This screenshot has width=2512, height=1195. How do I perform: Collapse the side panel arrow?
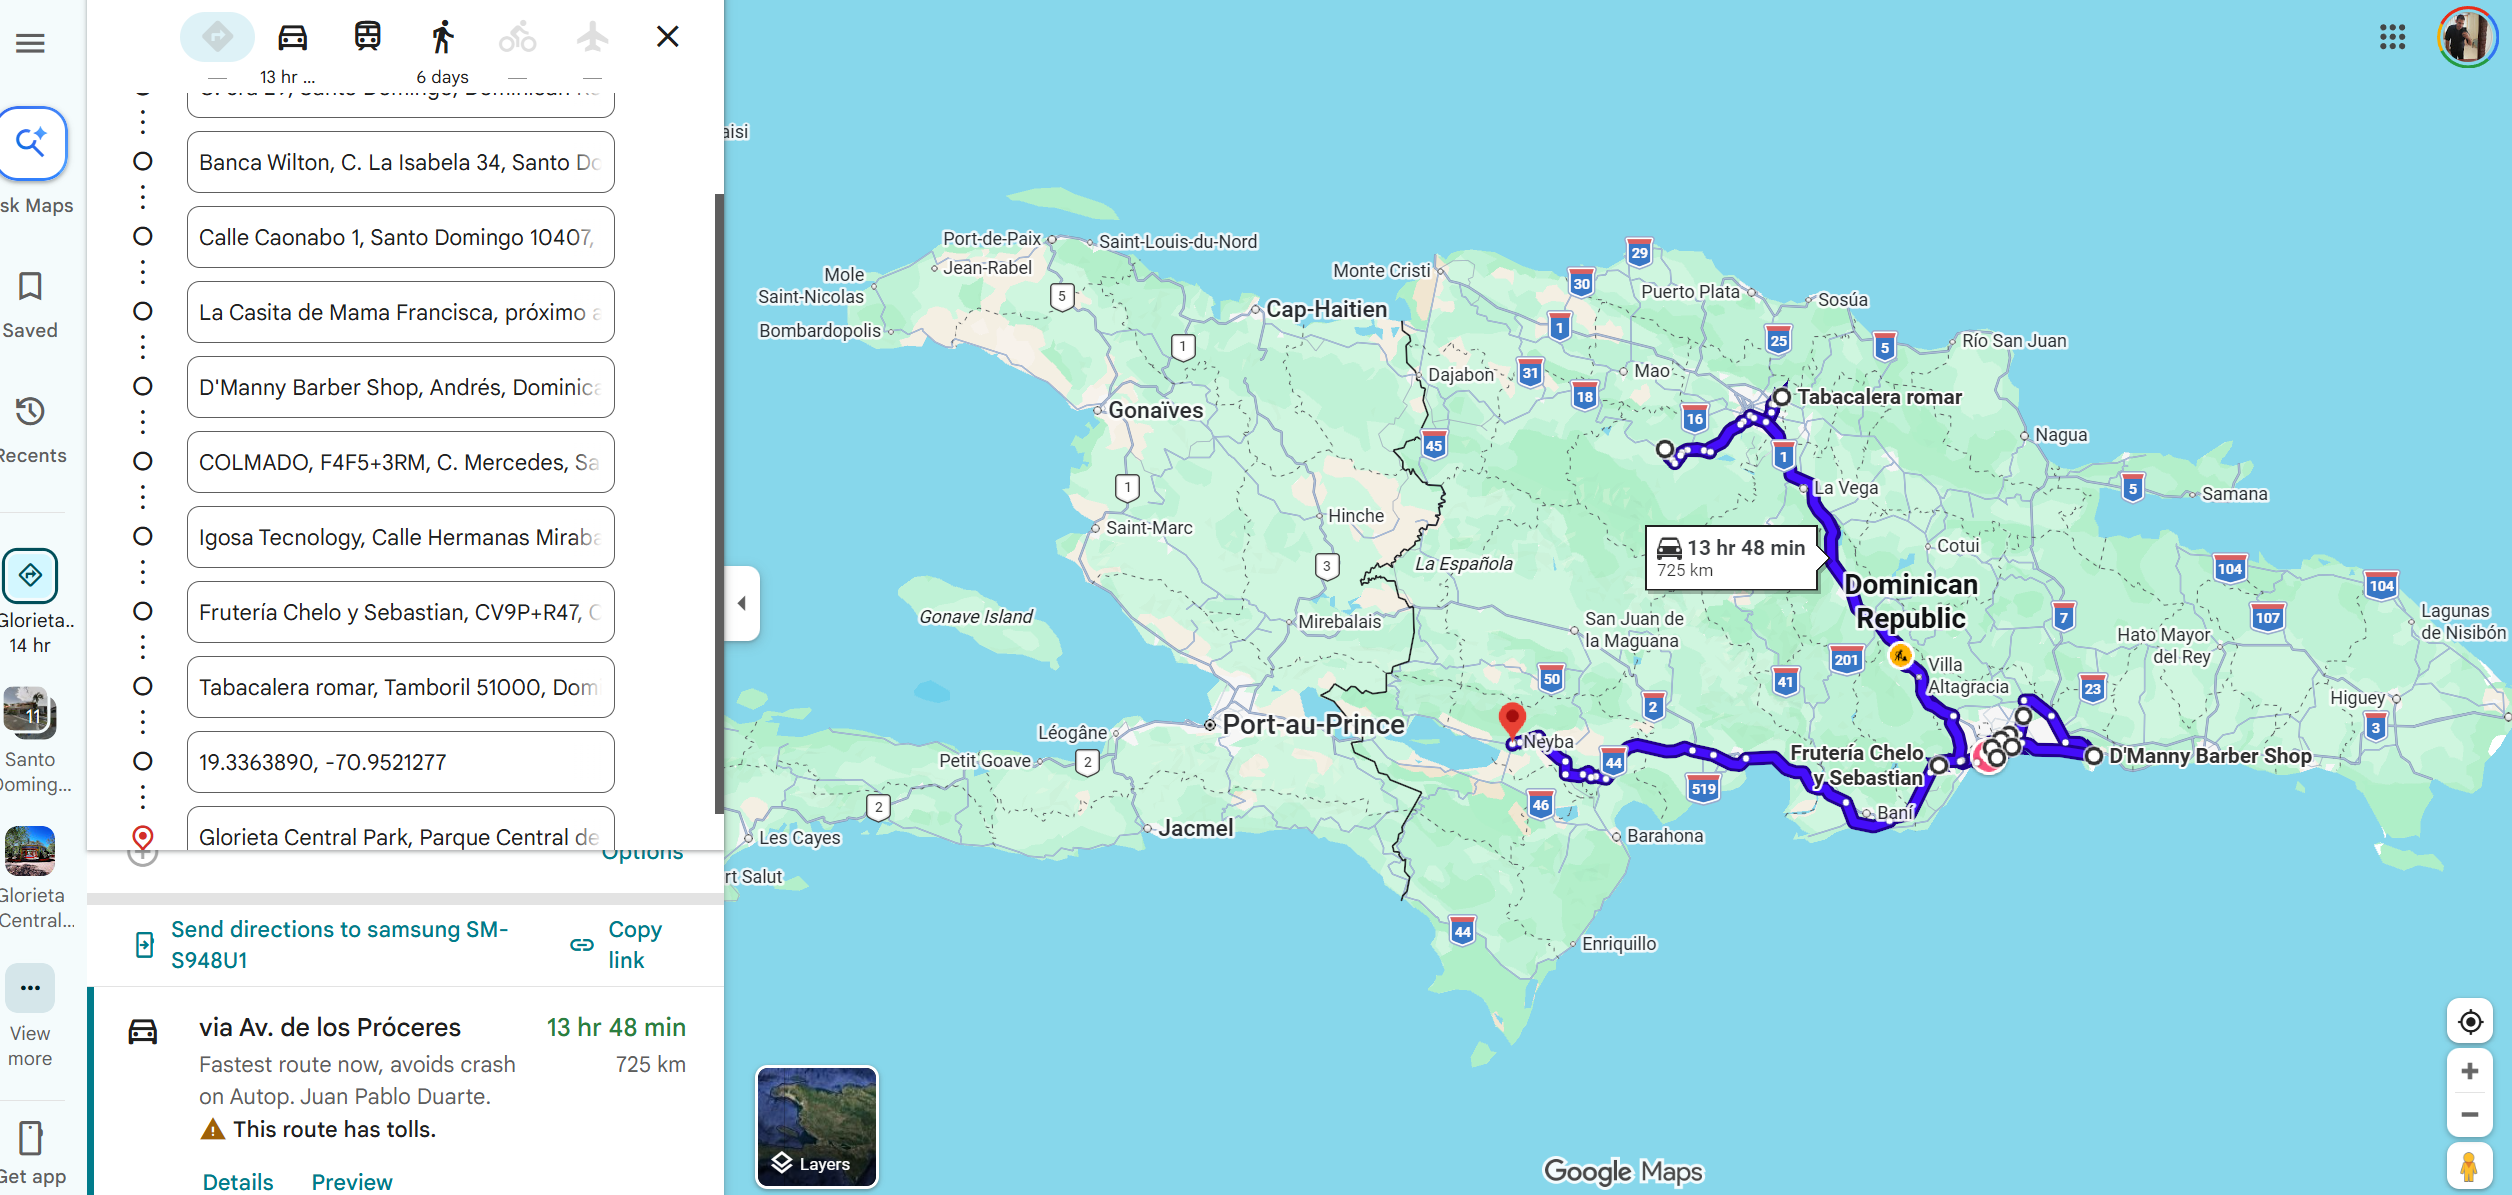pyautogui.click(x=742, y=603)
